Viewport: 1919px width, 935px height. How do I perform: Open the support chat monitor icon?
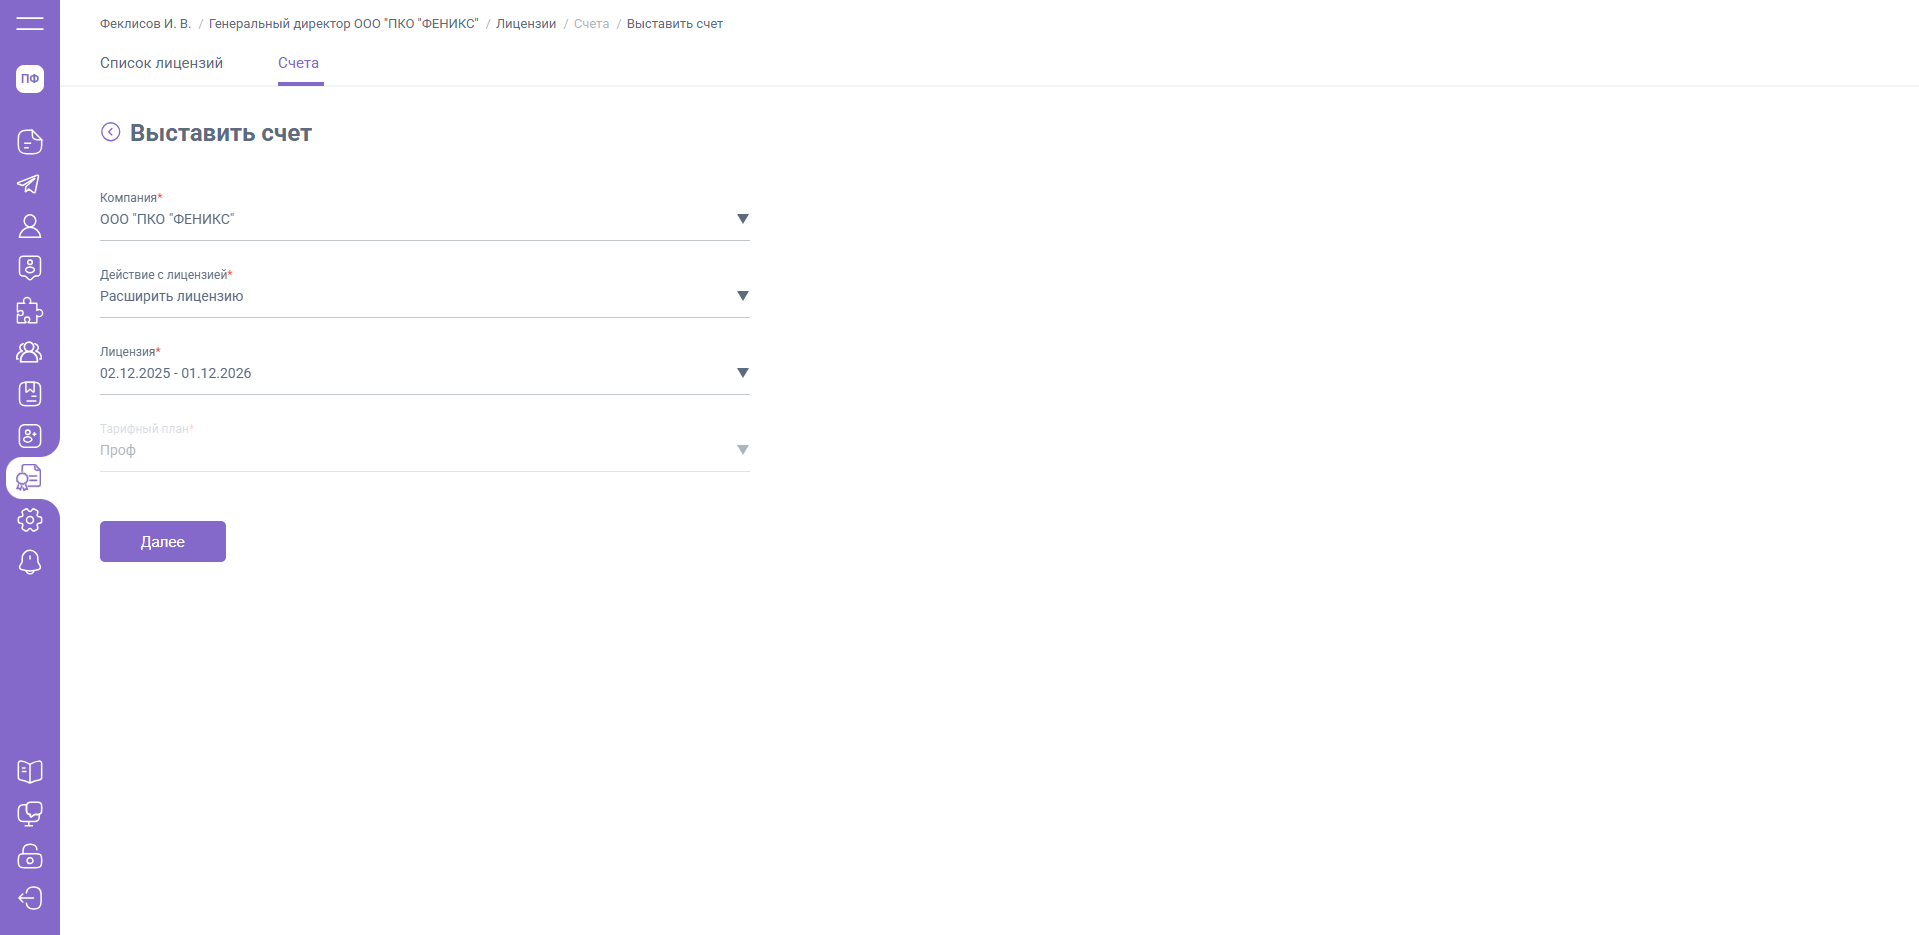tap(30, 814)
